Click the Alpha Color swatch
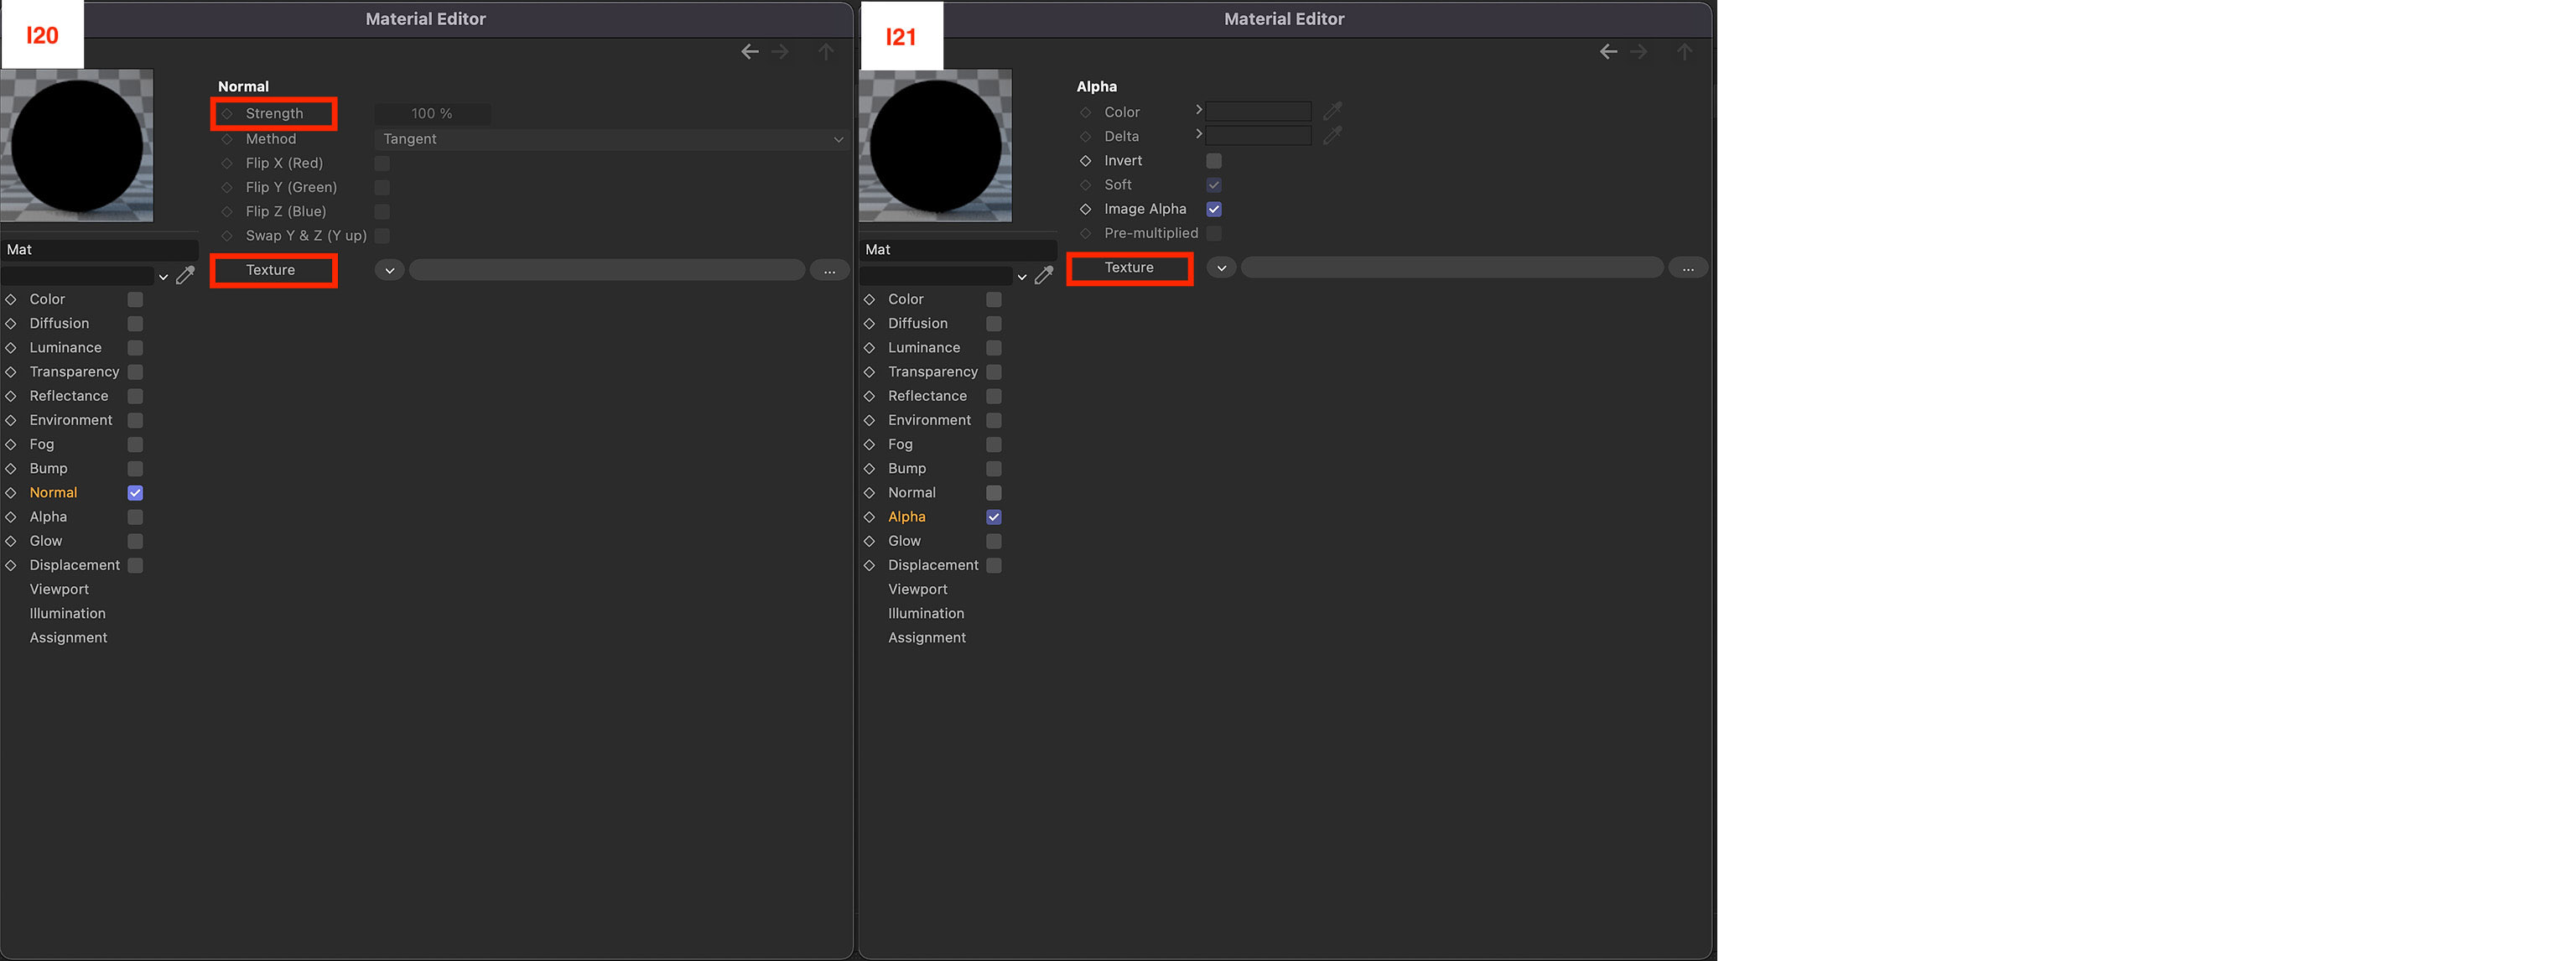Screen dimensions: 2576x961 pyautogui.click(x=1258, y=111)
